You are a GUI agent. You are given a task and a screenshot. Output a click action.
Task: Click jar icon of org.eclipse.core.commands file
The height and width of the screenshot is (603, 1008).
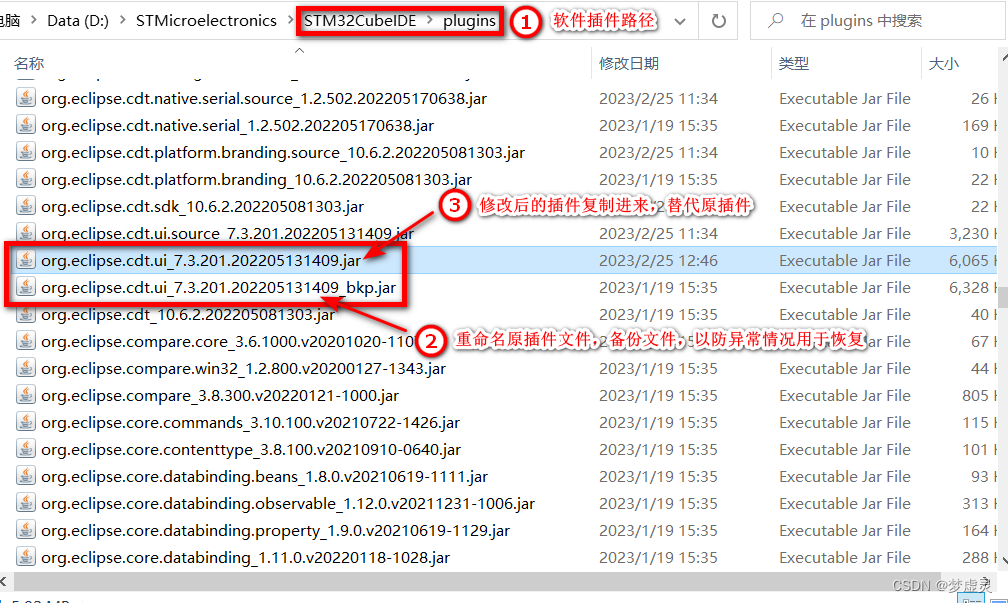[26, 422]
